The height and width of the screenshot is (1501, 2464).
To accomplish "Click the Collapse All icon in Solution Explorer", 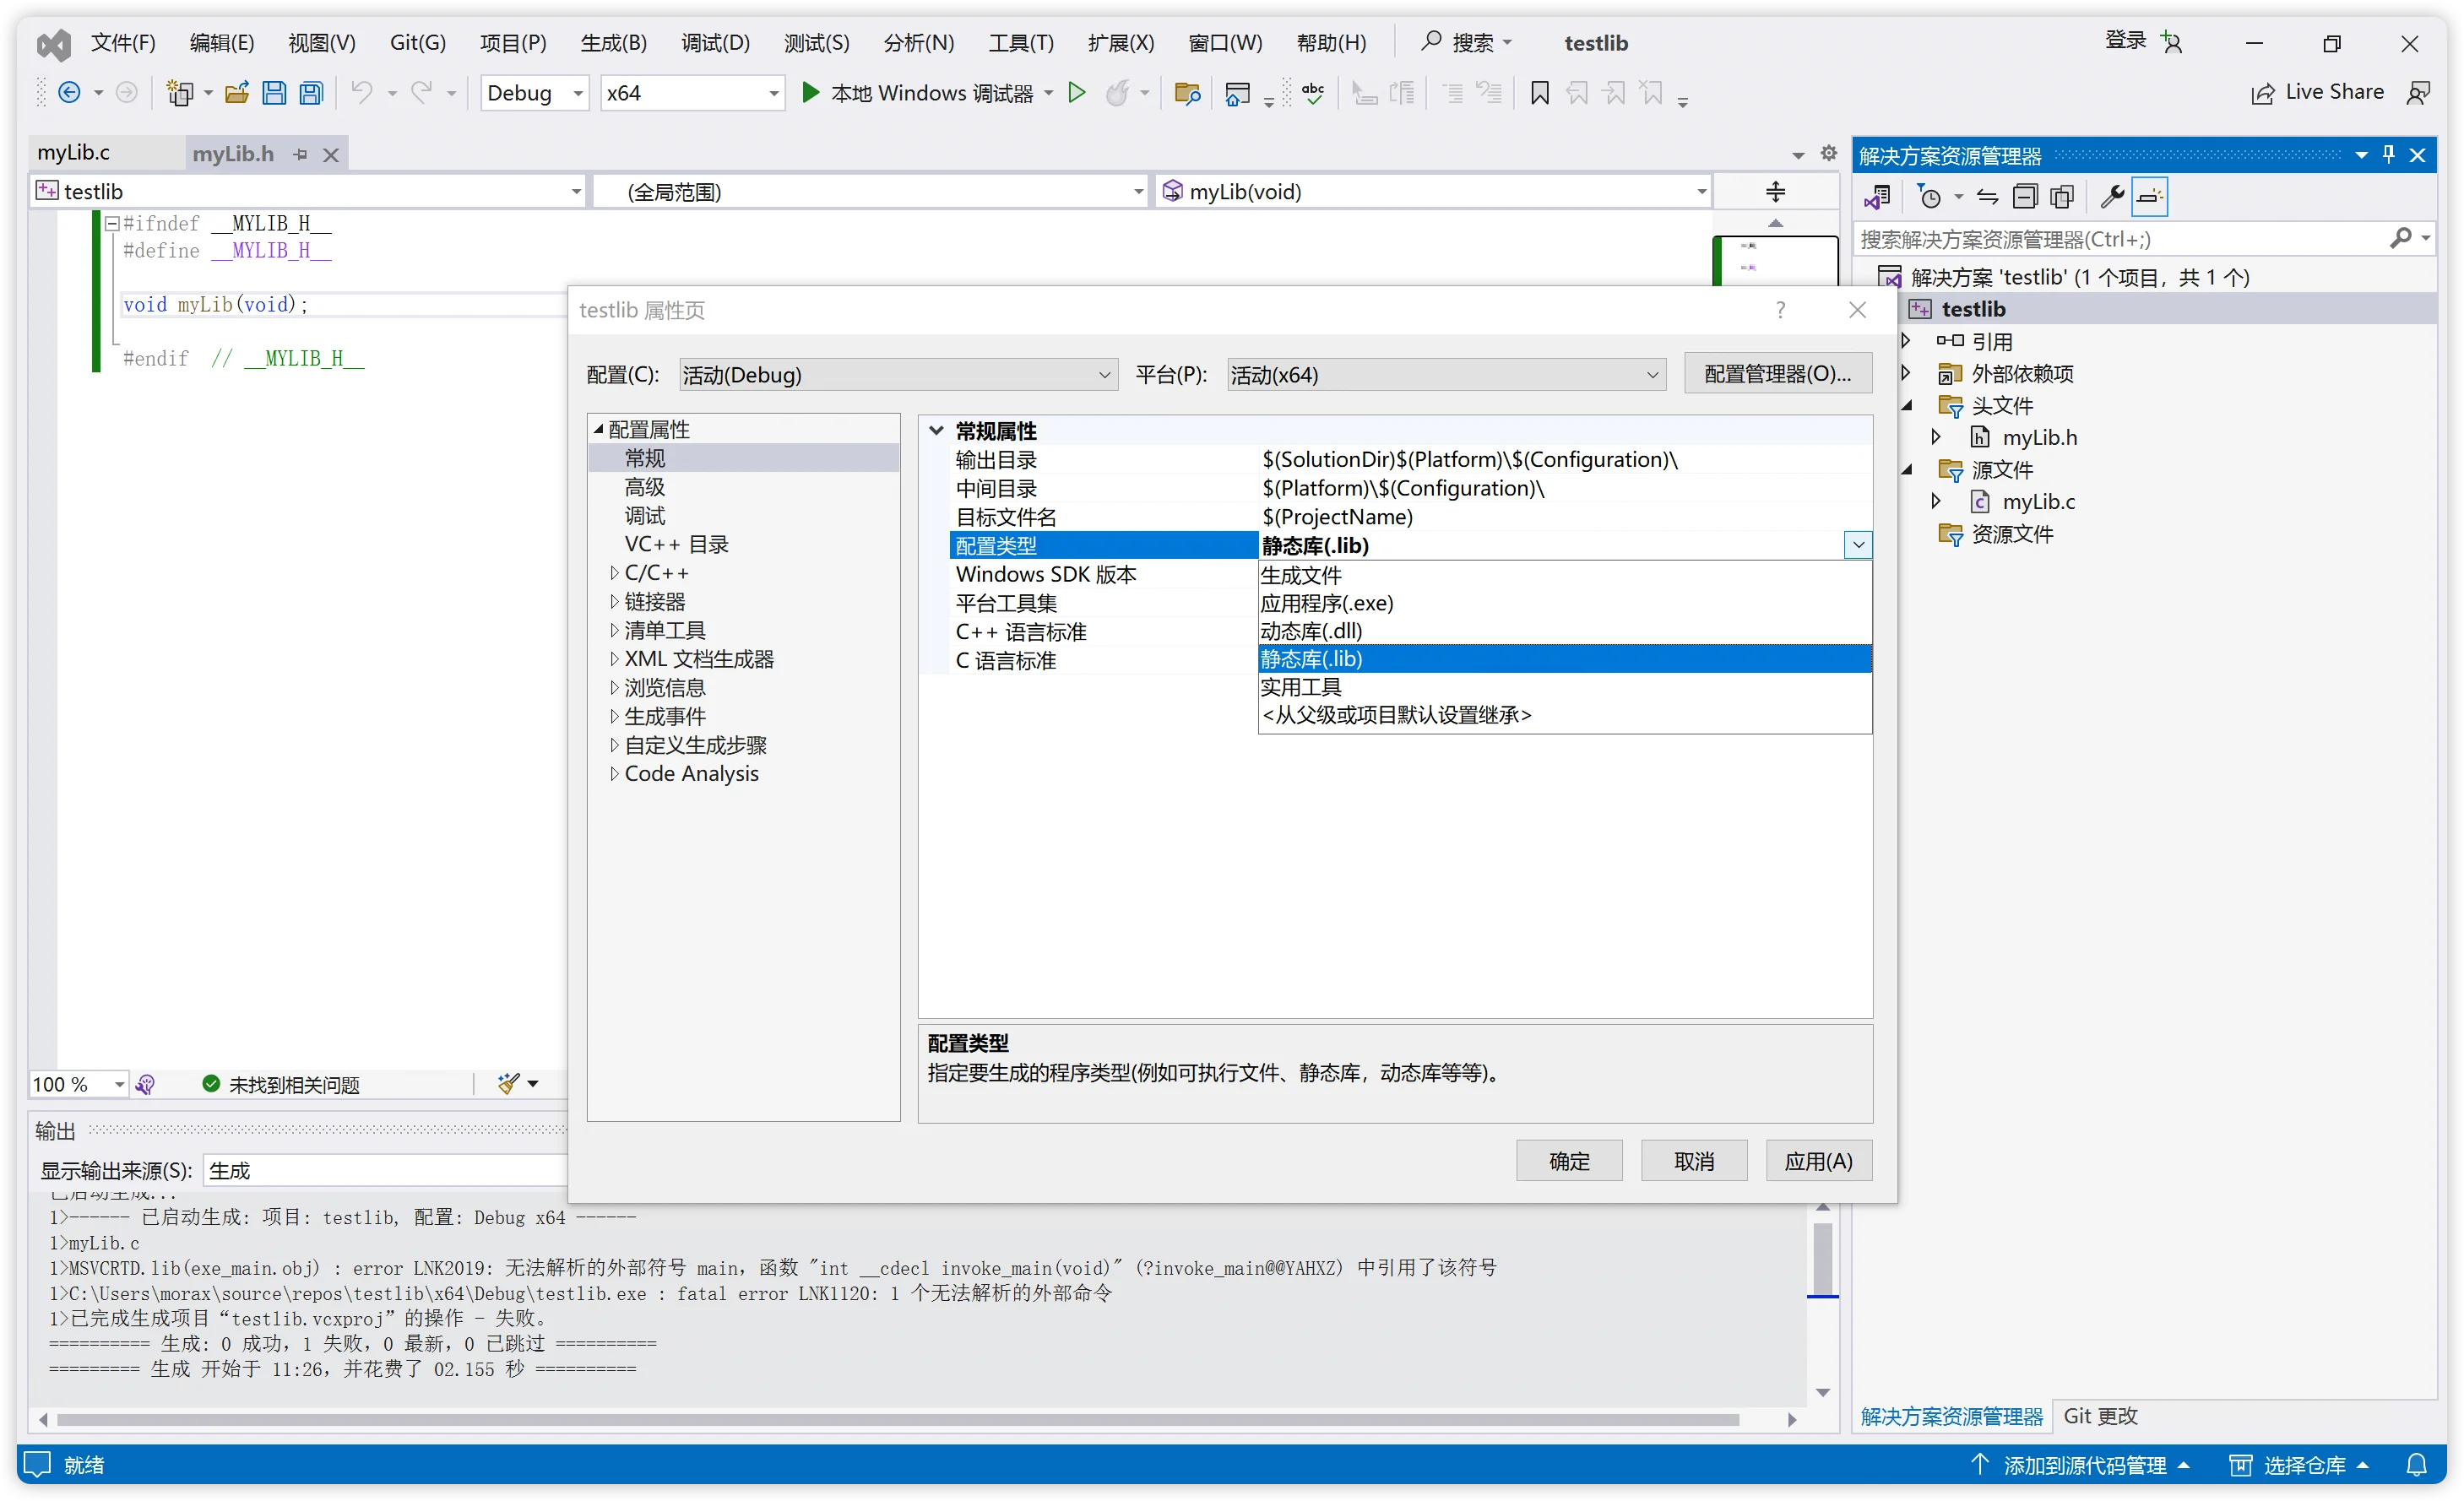I will tap(2024, 197).
